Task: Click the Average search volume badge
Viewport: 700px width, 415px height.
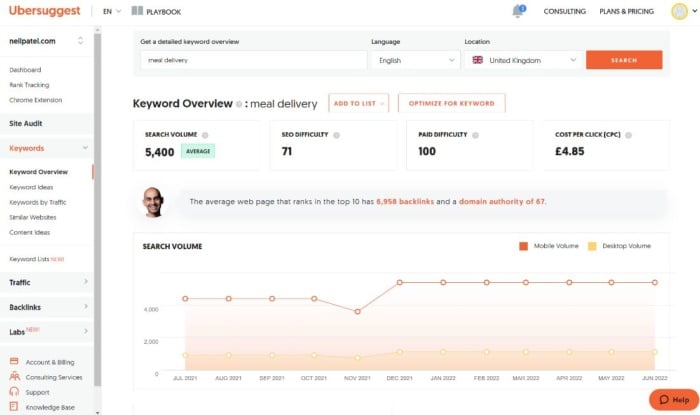Action: [x=198, y=151]
